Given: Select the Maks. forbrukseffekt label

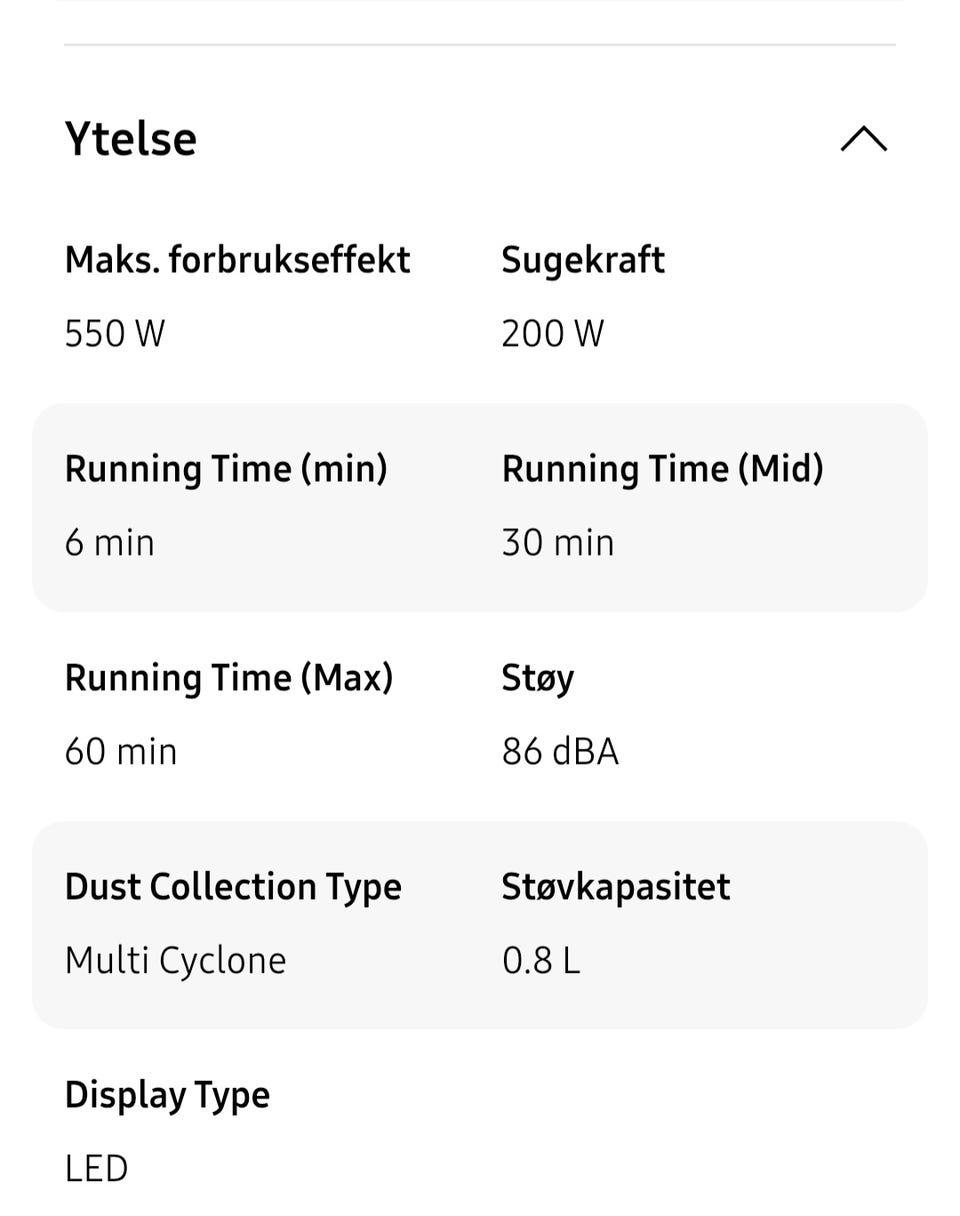Looking at the screenshot, I should pyautogui.click(x=237, y=260).
